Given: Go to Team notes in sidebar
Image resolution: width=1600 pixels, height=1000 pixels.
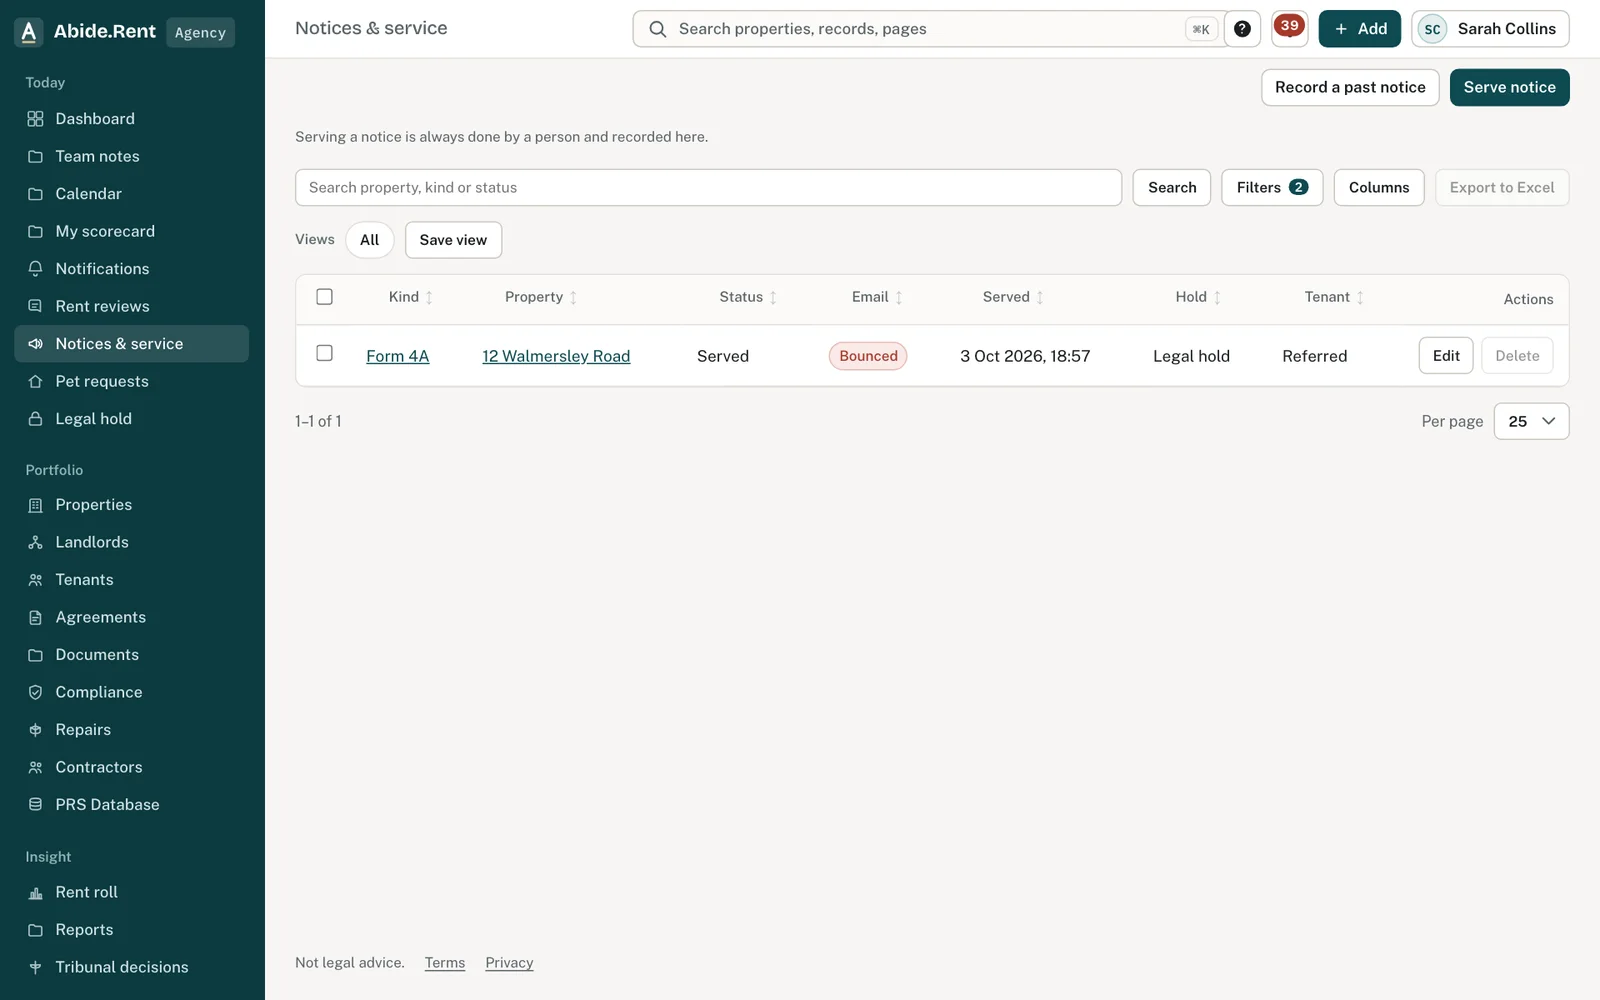Looking at the screenshot, I should [x=131, y=156].
